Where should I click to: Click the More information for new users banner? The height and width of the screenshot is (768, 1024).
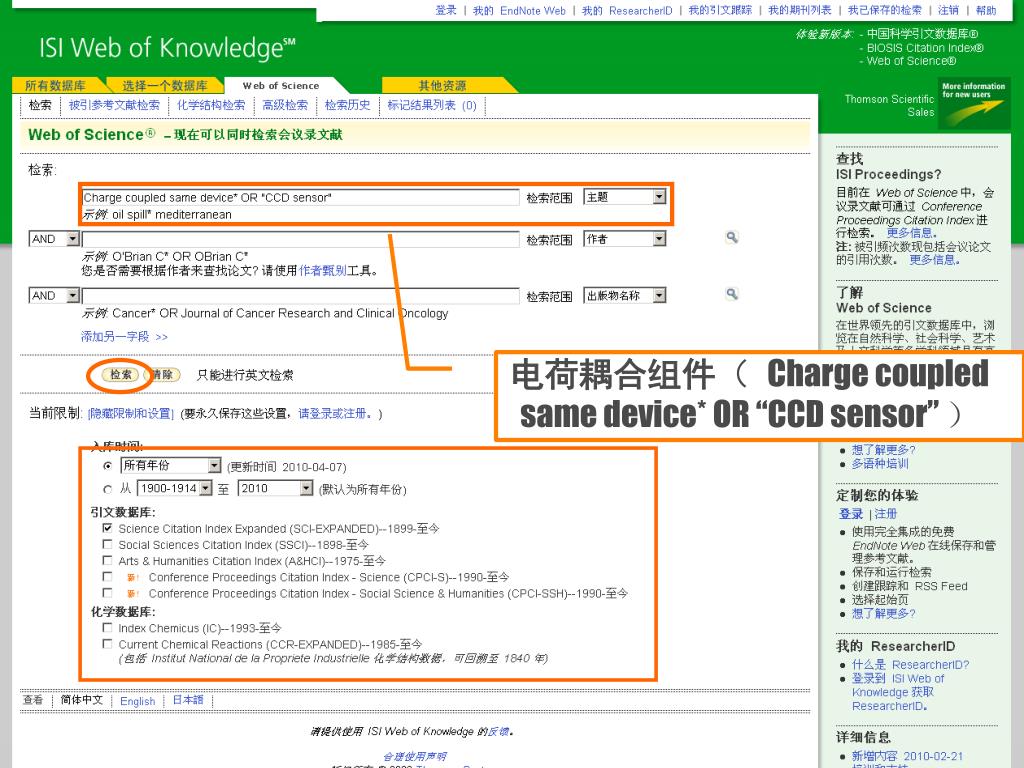[x=973, y=104]
